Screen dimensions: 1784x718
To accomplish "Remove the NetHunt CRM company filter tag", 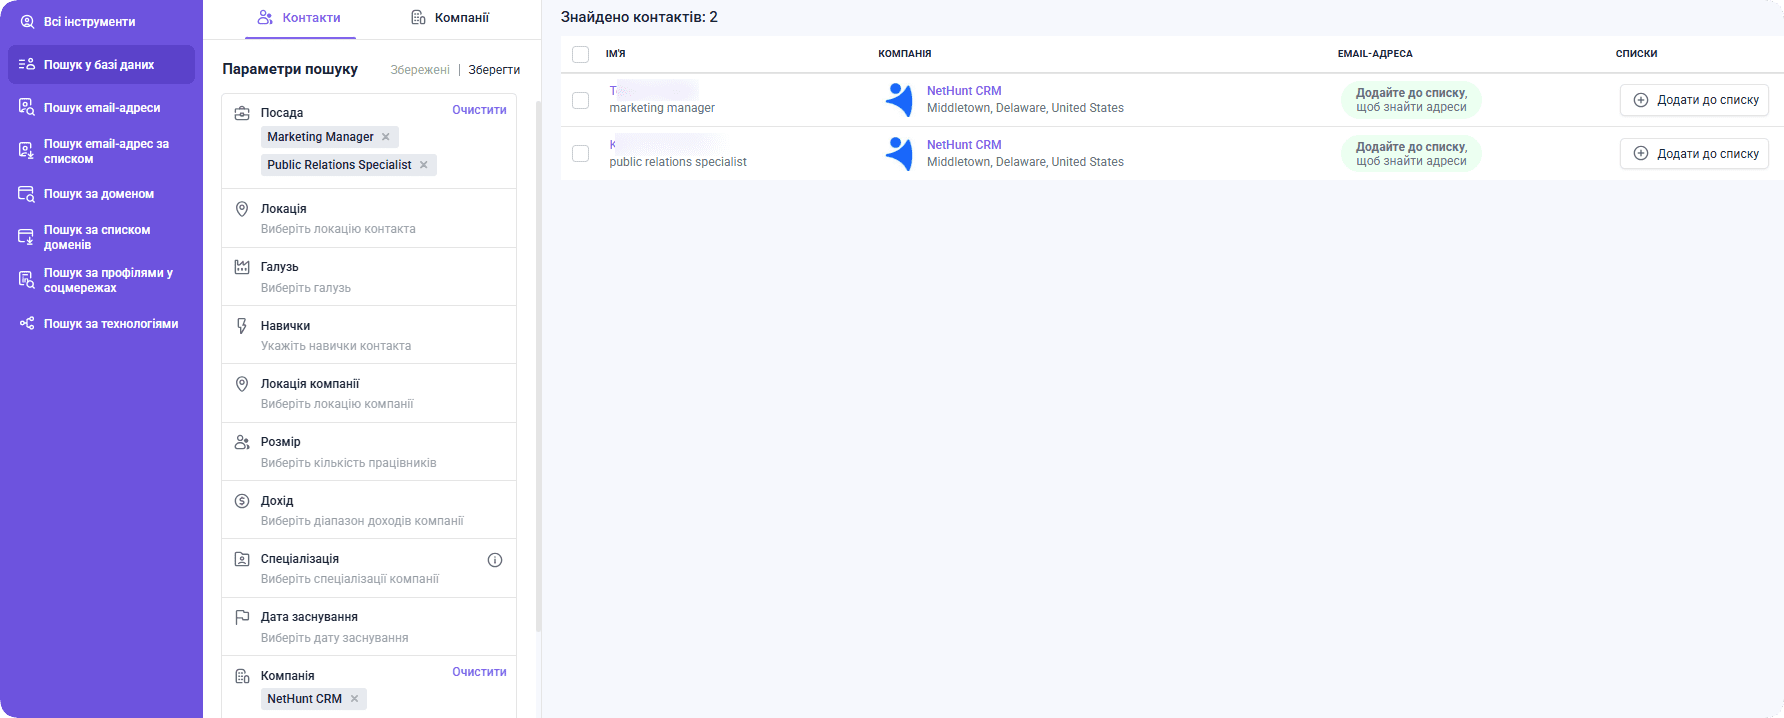I will click(354, 699).
